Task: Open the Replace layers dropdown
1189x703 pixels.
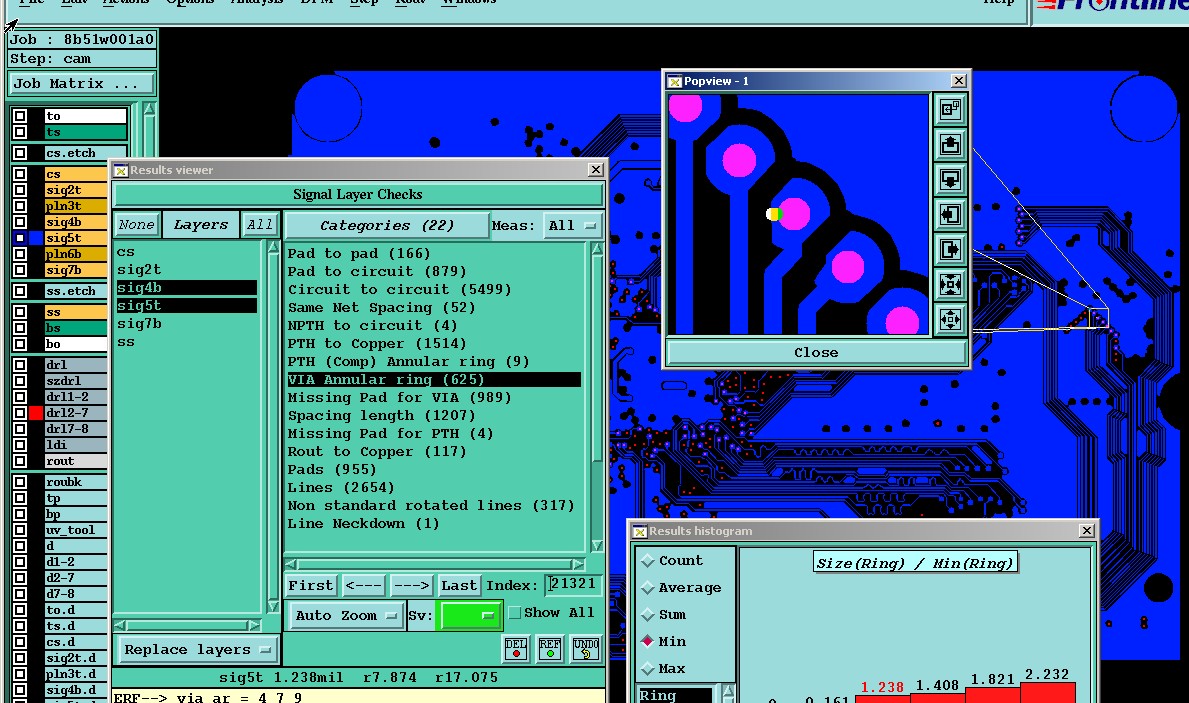Action: [x=197, y=650]
